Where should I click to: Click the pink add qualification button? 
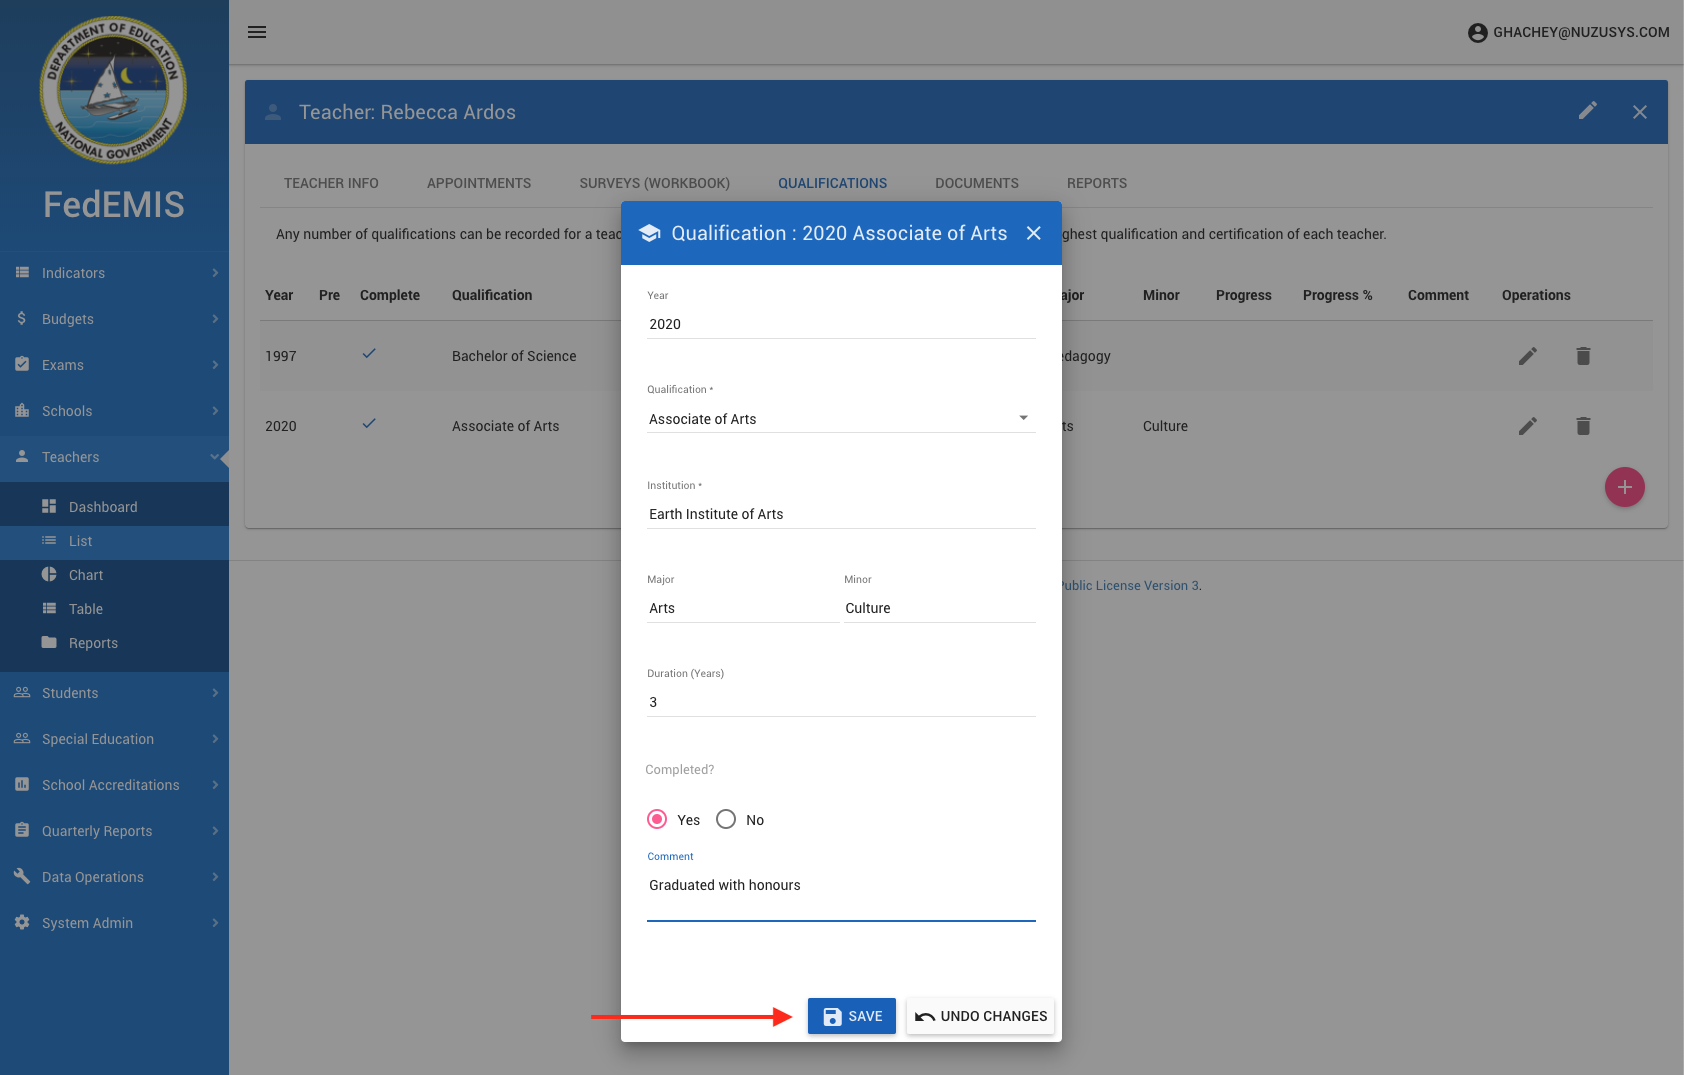(1624, 487)
